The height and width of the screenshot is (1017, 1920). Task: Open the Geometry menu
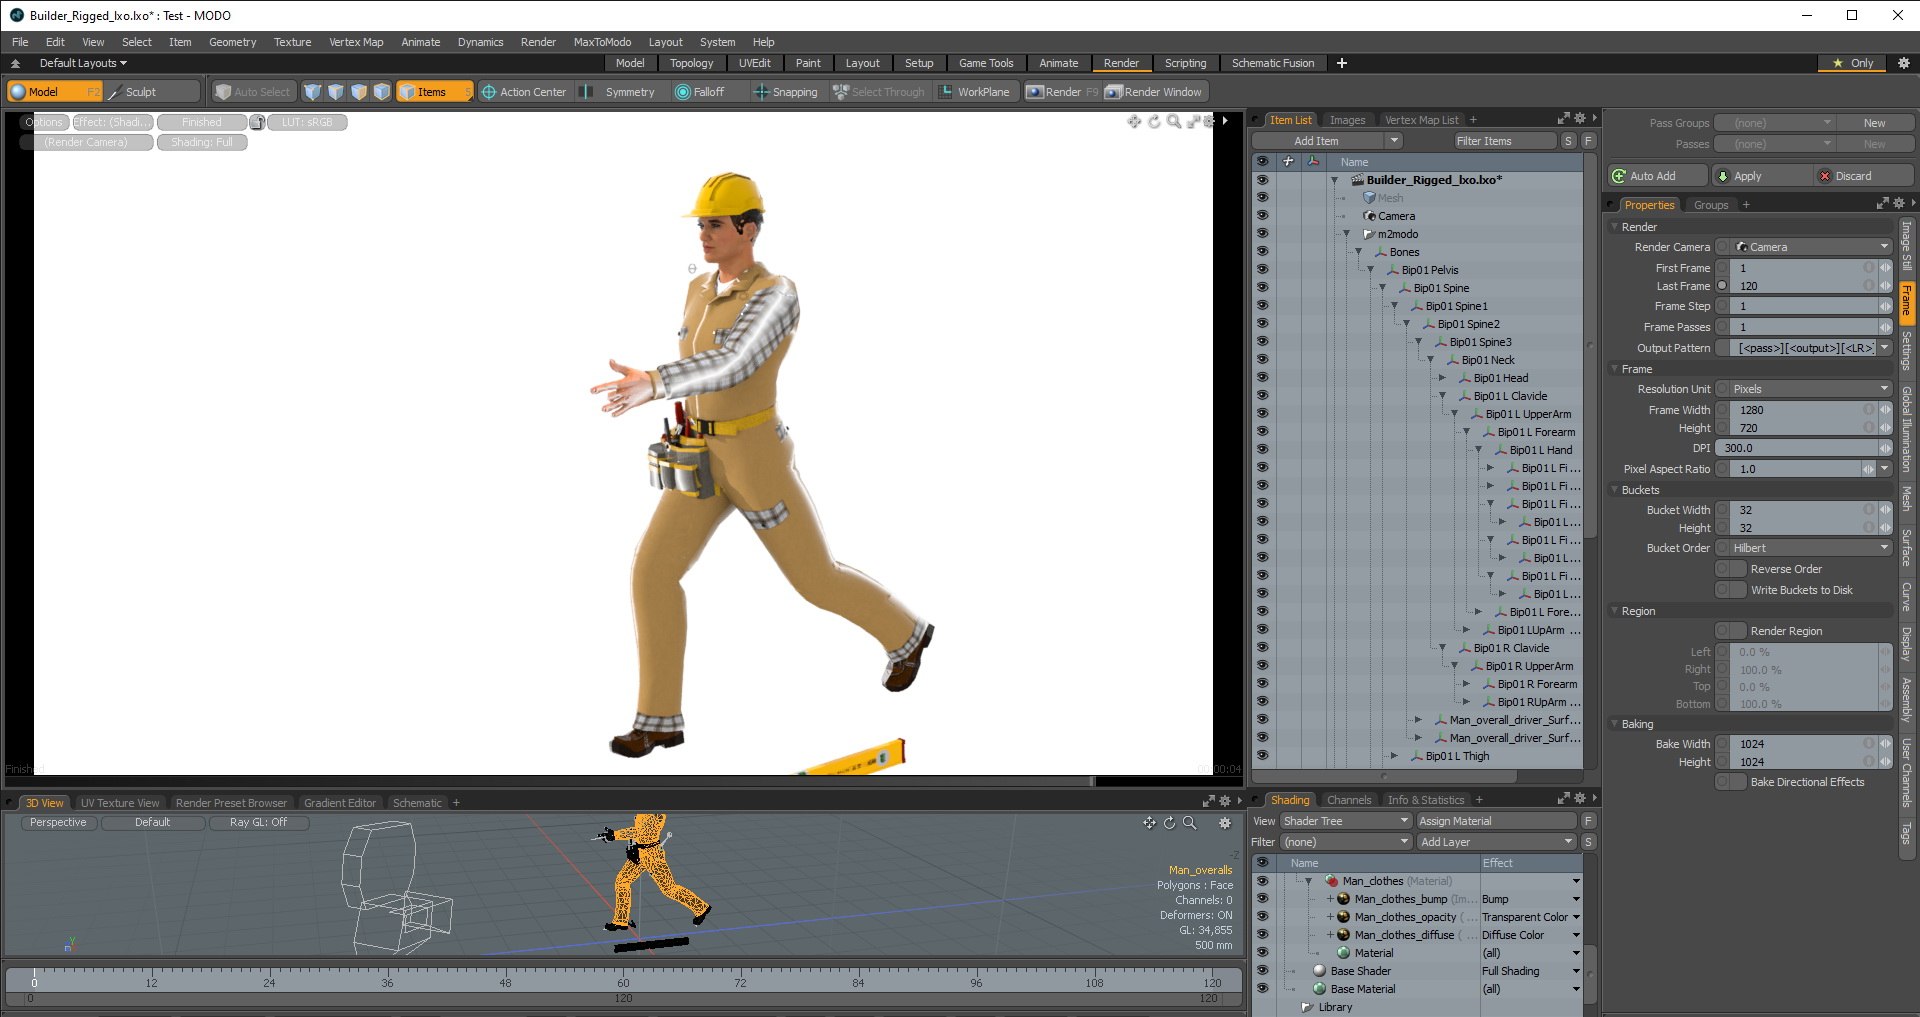tap(232, 42)
